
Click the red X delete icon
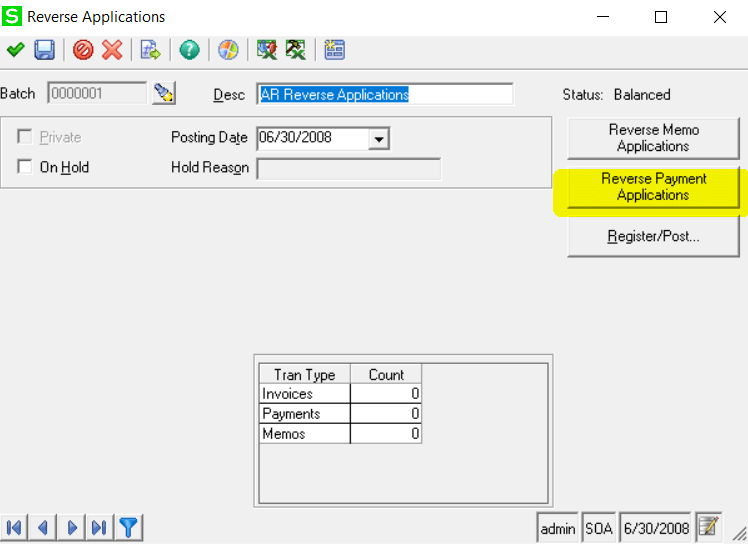112,50
